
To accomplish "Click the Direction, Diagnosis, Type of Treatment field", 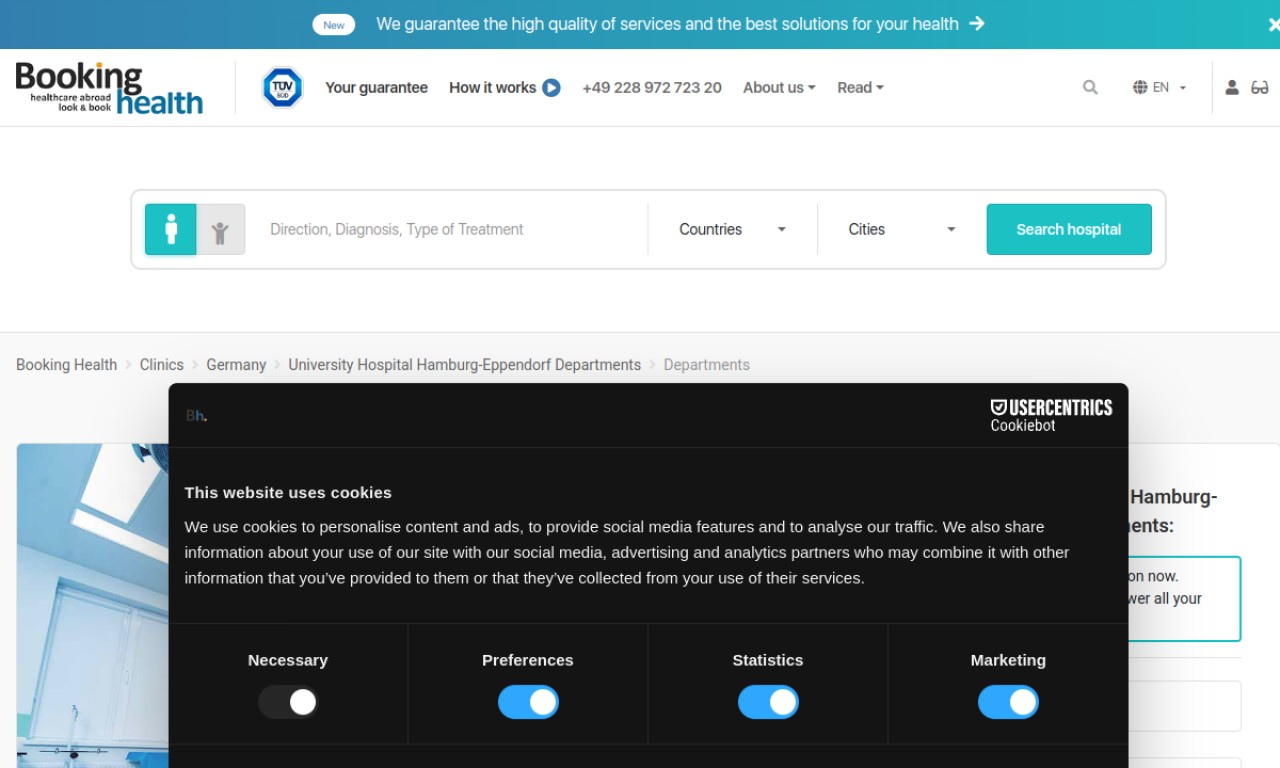I will [x=450, y=229].
